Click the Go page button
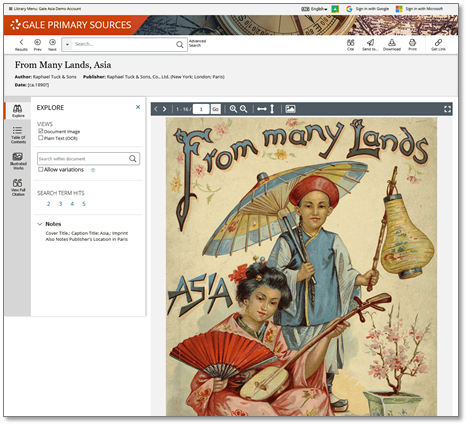Image resolution: width=468 pixels, height=426 pixels. (216, 109)
